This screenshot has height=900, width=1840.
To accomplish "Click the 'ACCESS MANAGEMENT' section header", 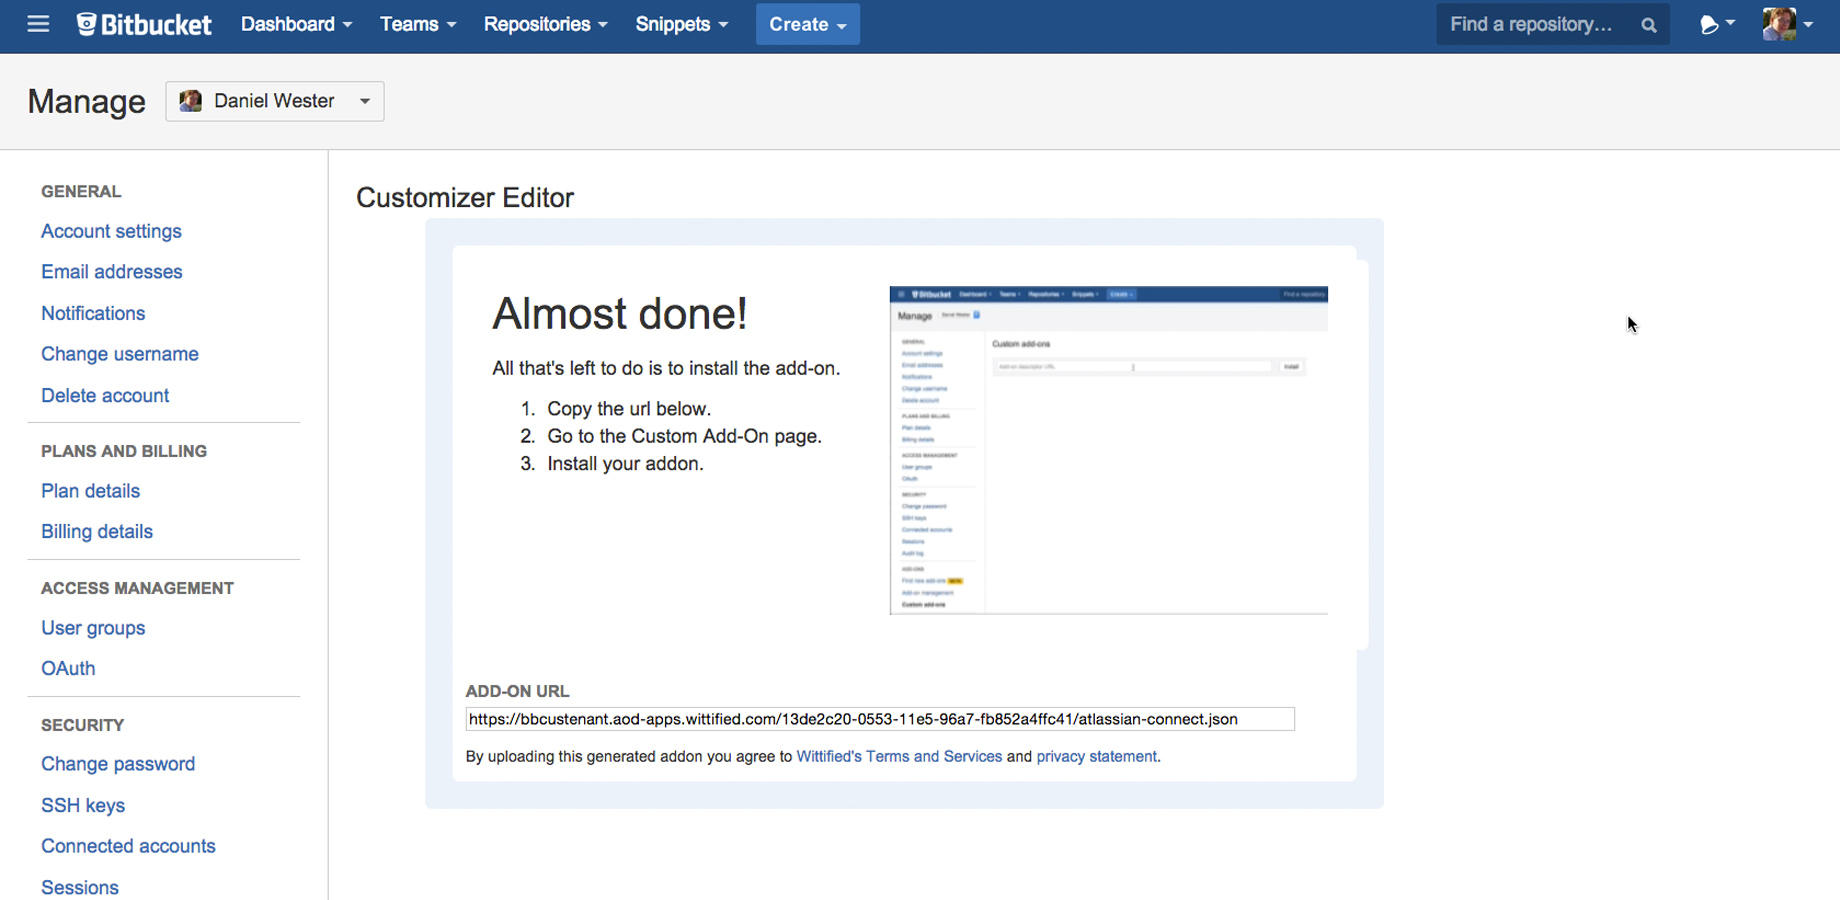I will (137, 588).
